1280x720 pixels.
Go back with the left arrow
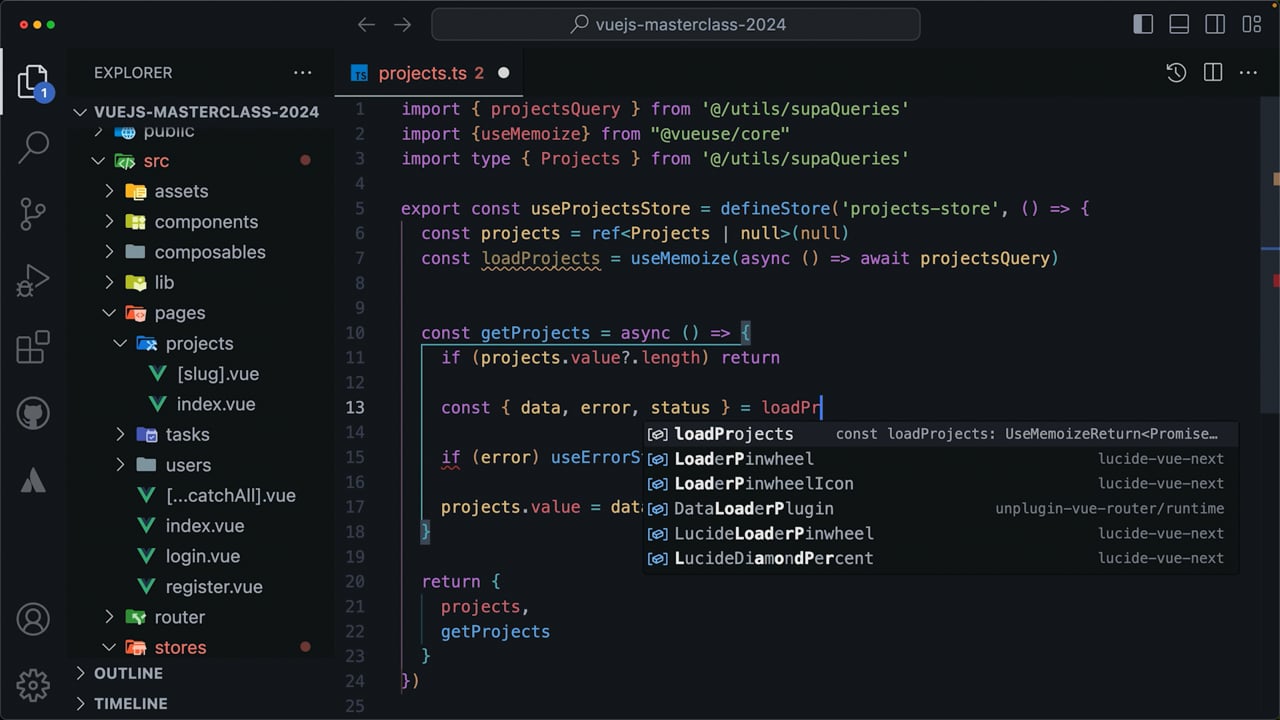tap(367, 24)
